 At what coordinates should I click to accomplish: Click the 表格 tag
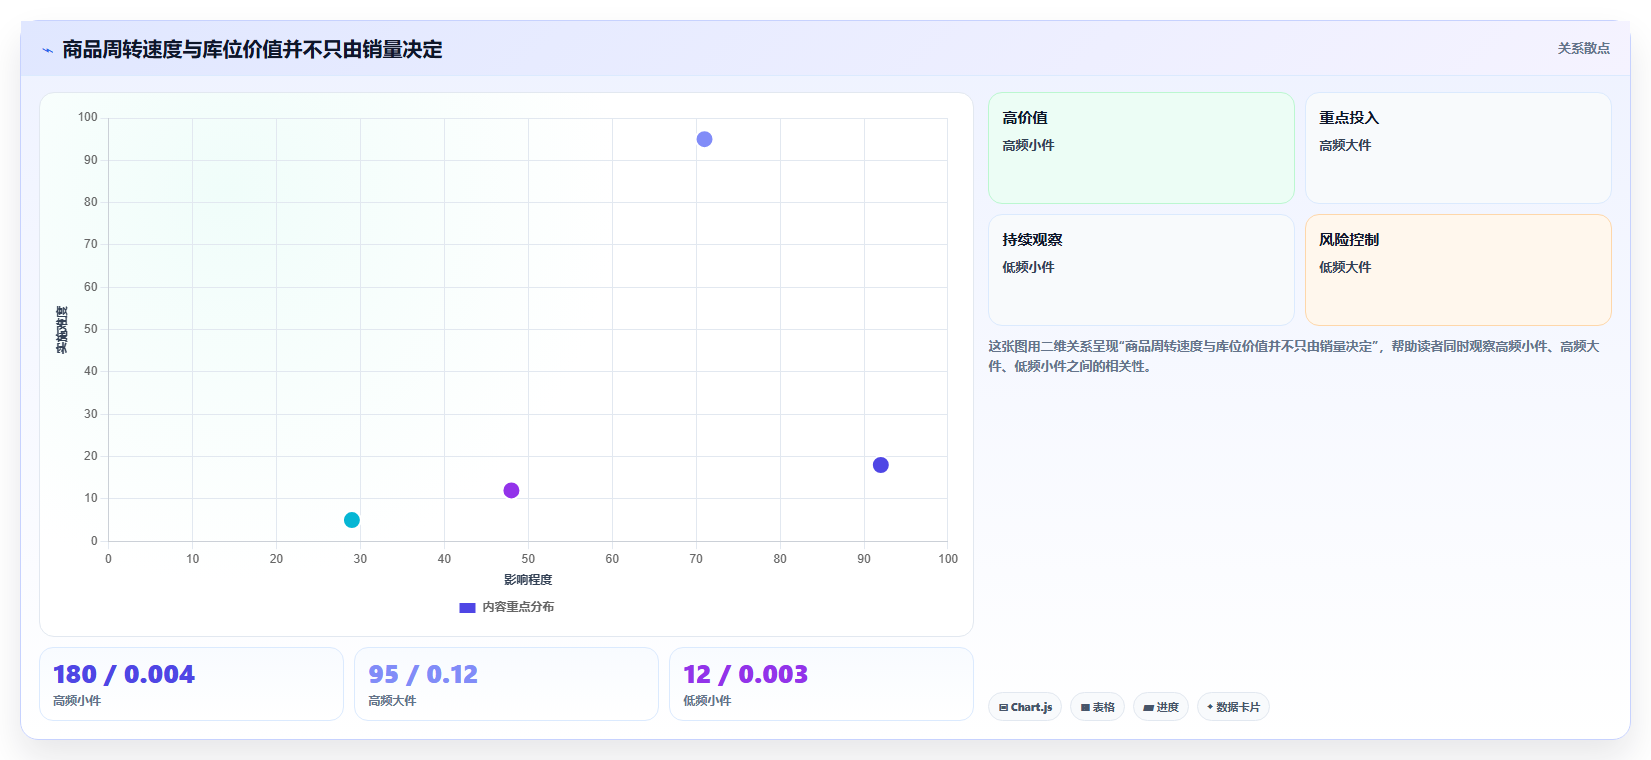coord(1097,707)
